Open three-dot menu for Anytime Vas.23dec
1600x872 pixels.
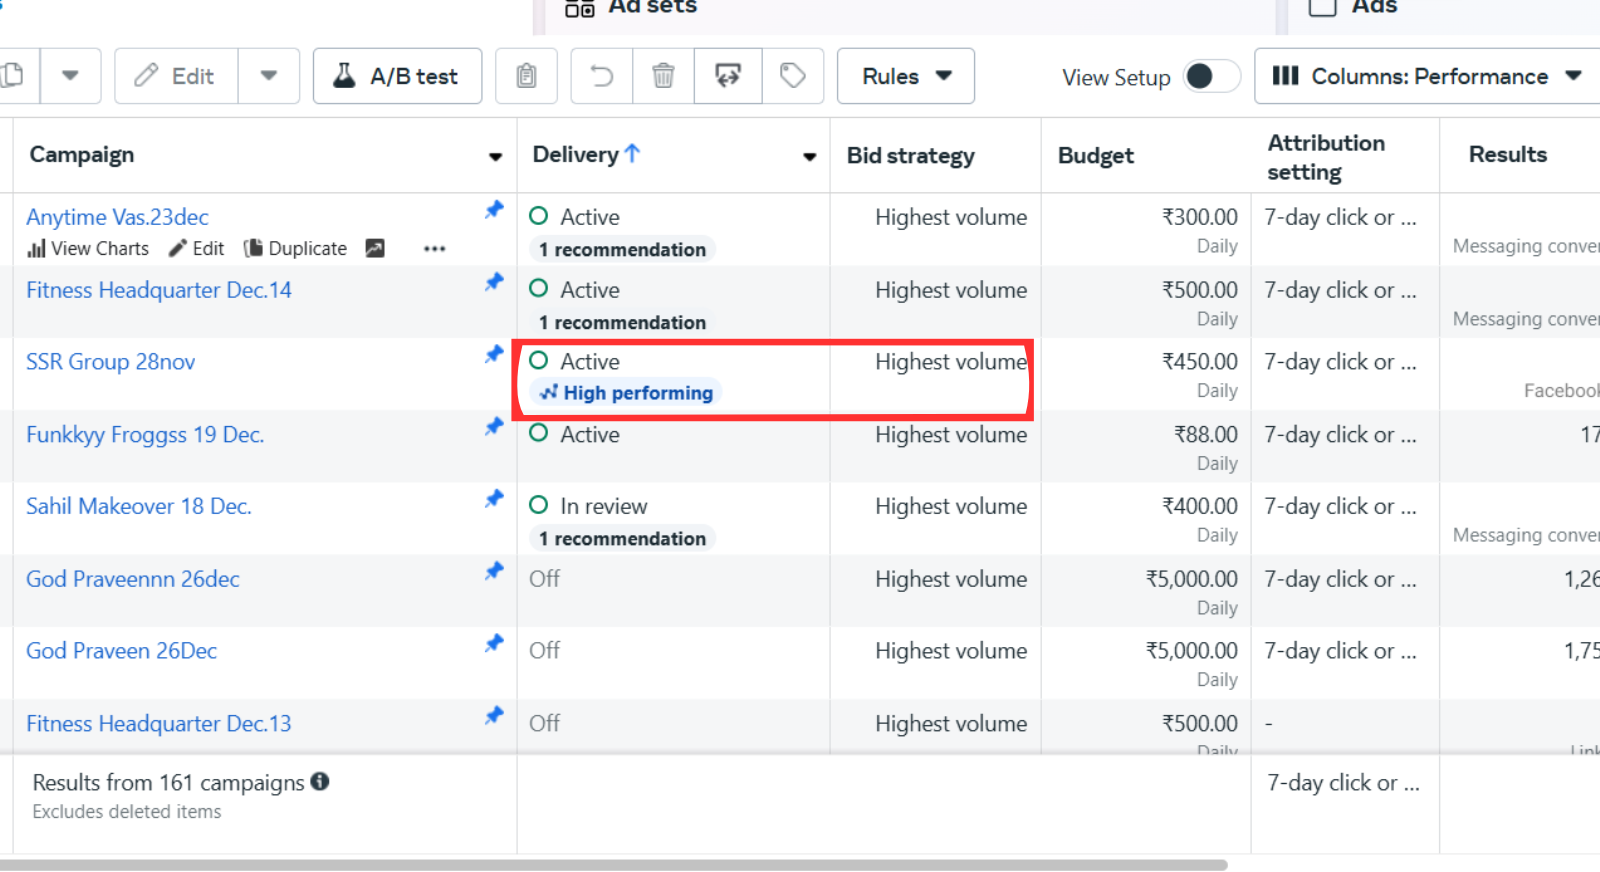(x=434, y=249)
